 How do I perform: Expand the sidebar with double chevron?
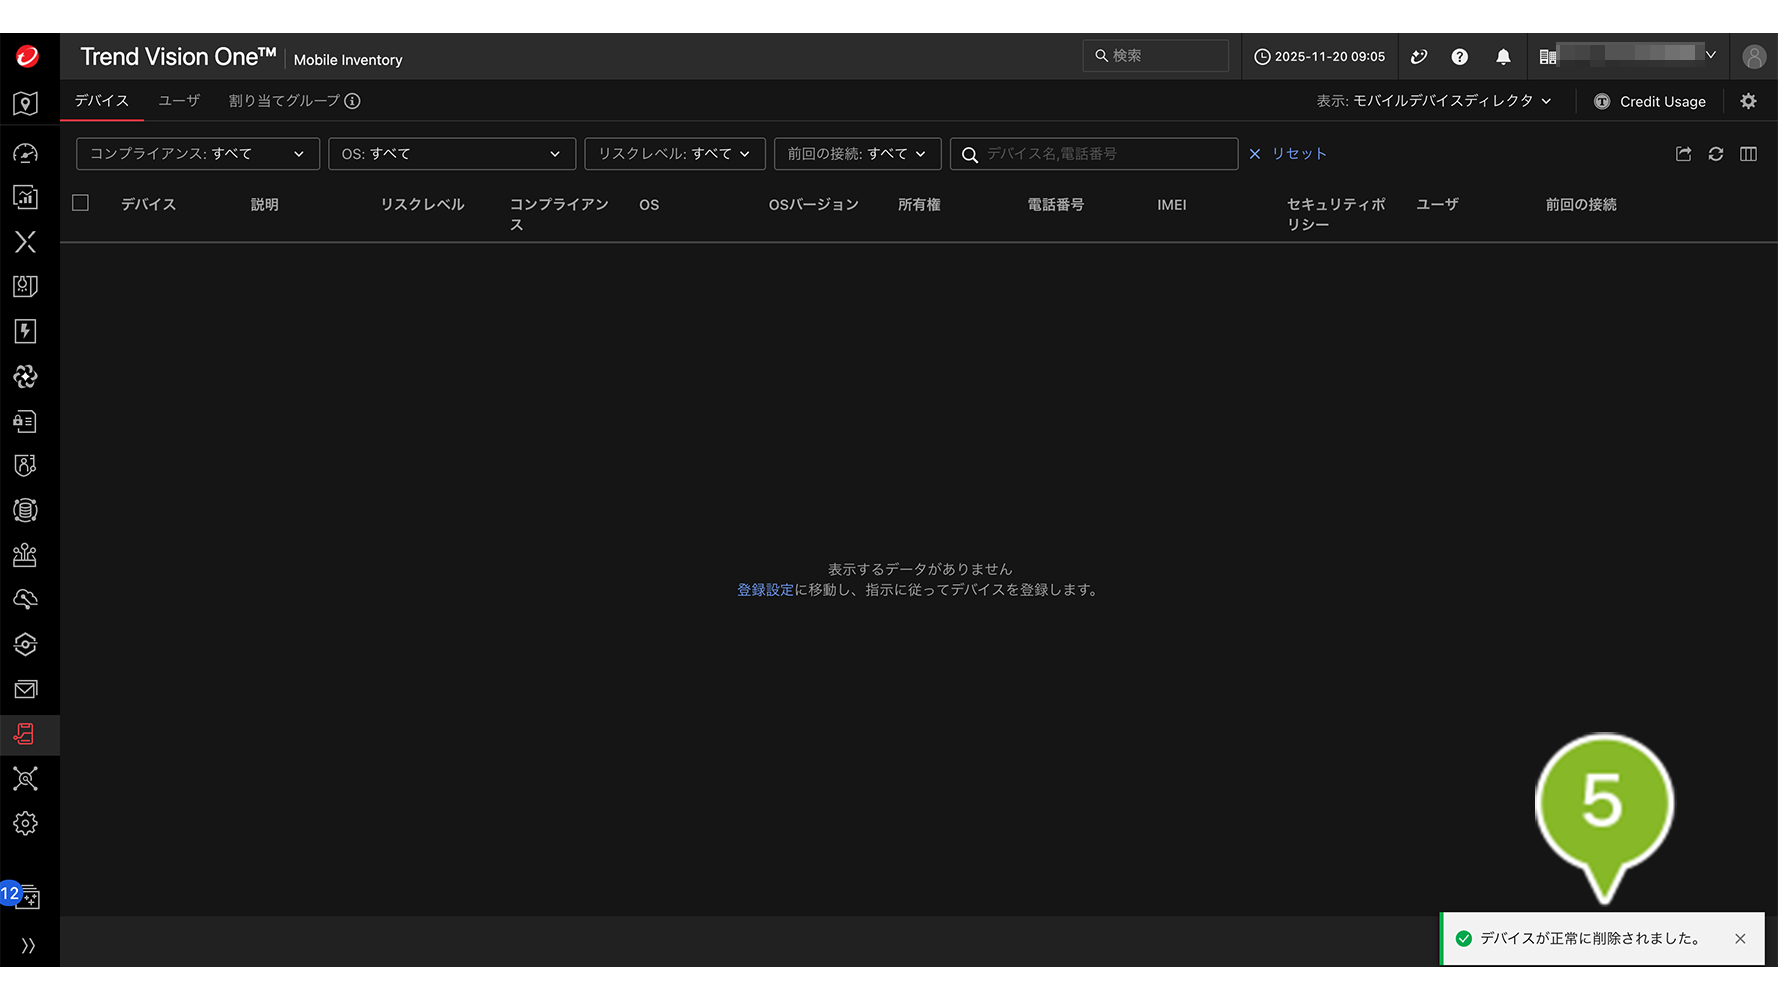[27, 946]
